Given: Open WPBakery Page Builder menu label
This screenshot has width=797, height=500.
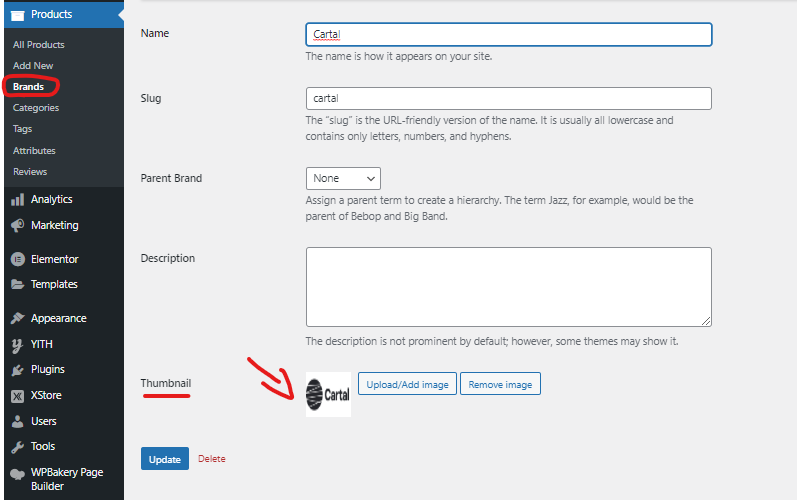Looking at the screenshot, I should [x=67, y=479].
